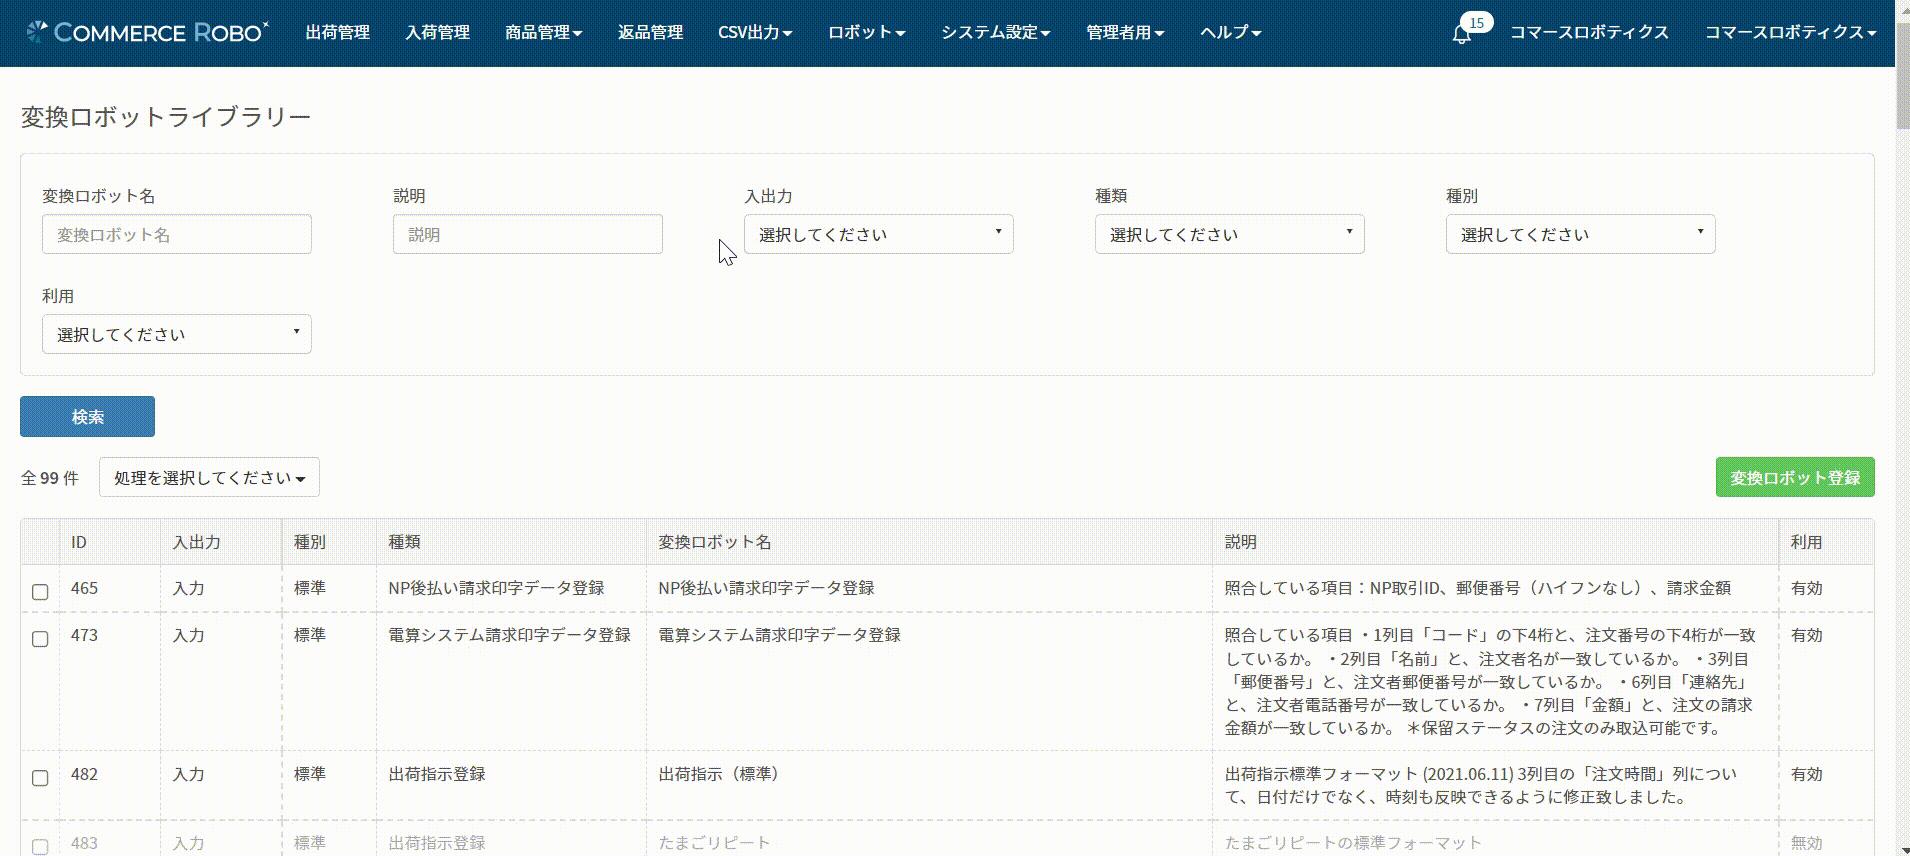Click 有効 status in row 465

pos(1806,588)
